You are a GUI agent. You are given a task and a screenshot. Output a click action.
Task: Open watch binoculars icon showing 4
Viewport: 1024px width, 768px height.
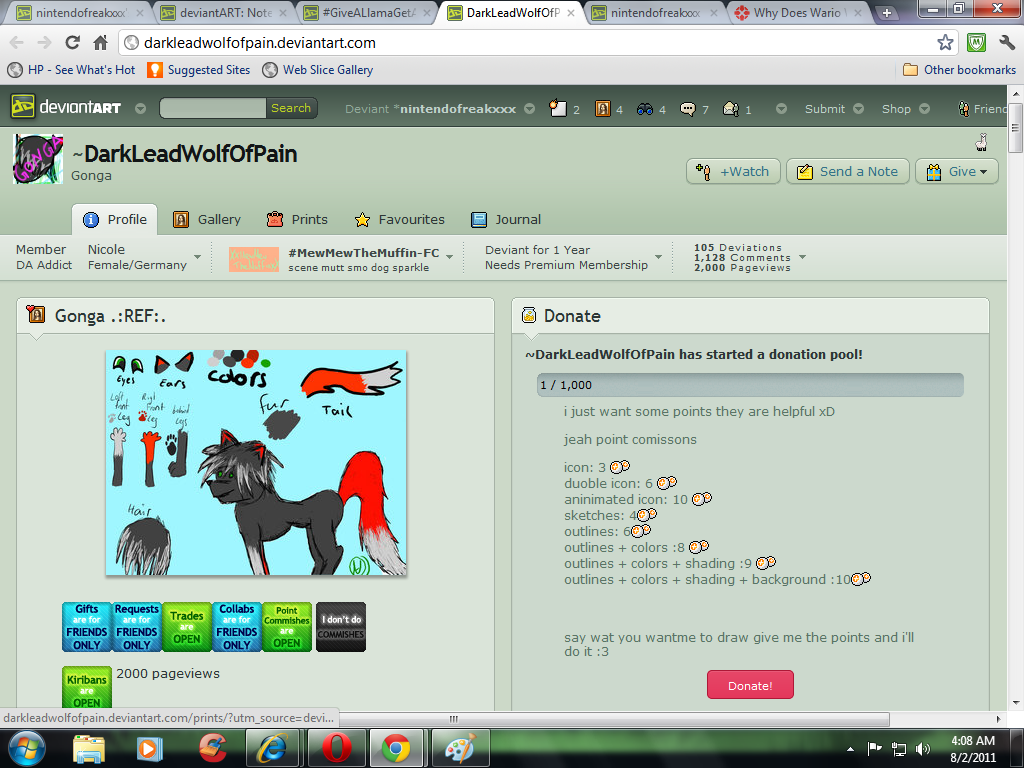pyautogui.click(x=645, y=109)
